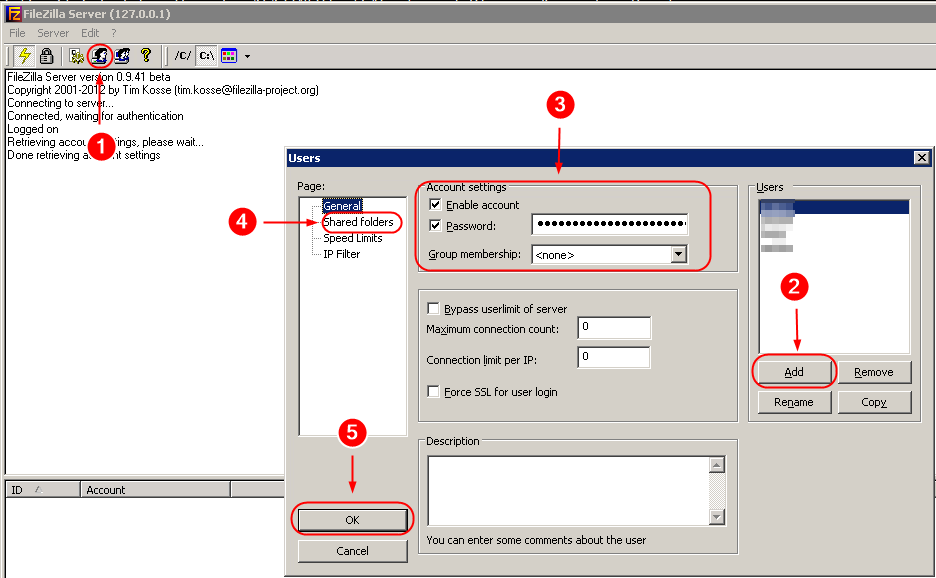936x578 pixels.
Task: Click the Rename user button
Action: pos(794,402)
